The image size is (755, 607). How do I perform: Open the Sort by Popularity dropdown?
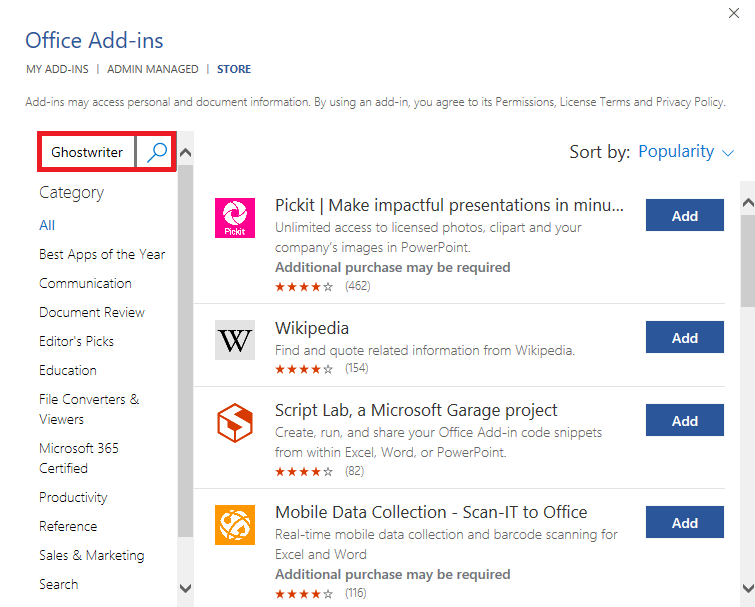(x=686, y=152)
